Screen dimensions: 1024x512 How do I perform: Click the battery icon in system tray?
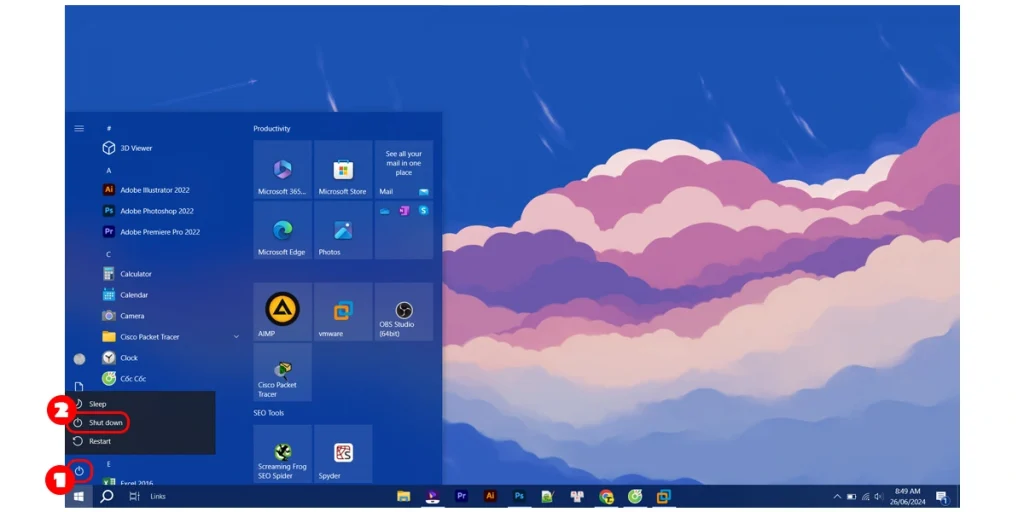click(x=852, y=496)
